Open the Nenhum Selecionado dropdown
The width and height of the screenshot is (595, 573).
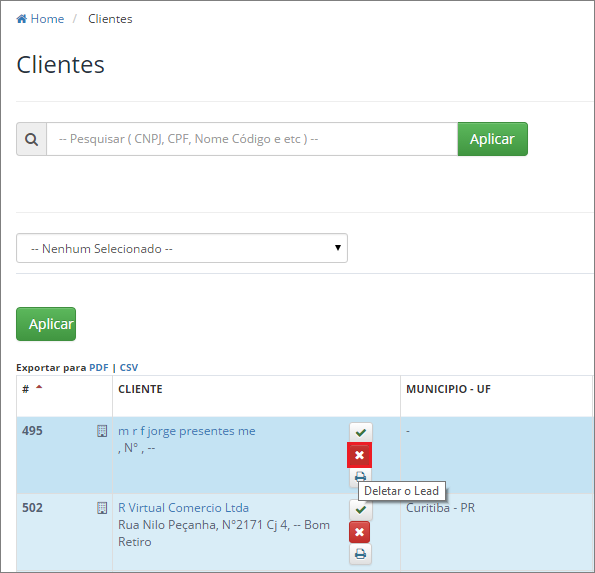tap(182, 248)
